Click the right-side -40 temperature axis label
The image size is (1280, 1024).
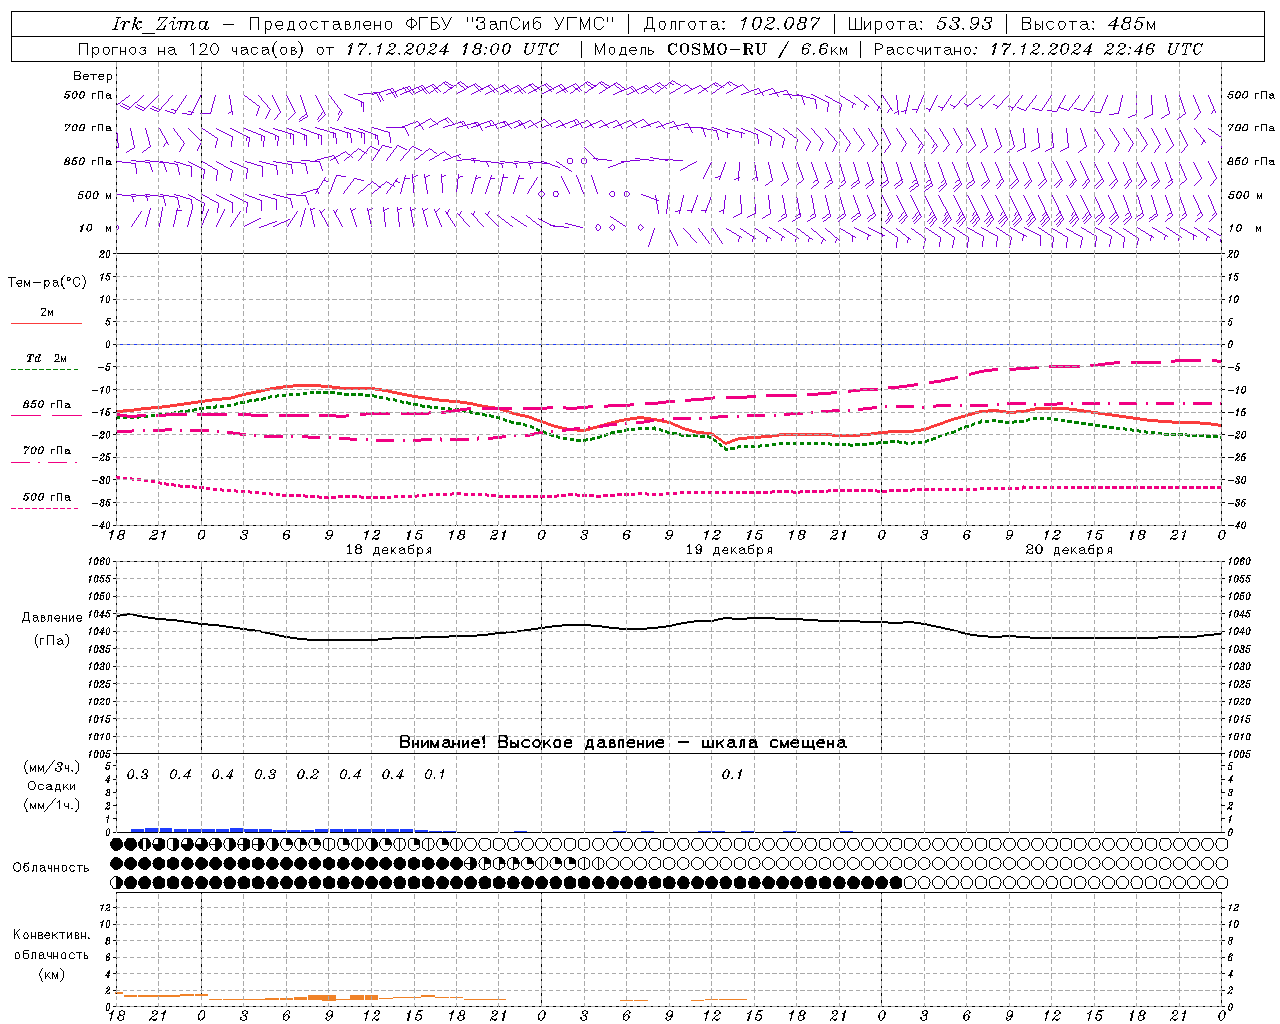(1237, 525)
